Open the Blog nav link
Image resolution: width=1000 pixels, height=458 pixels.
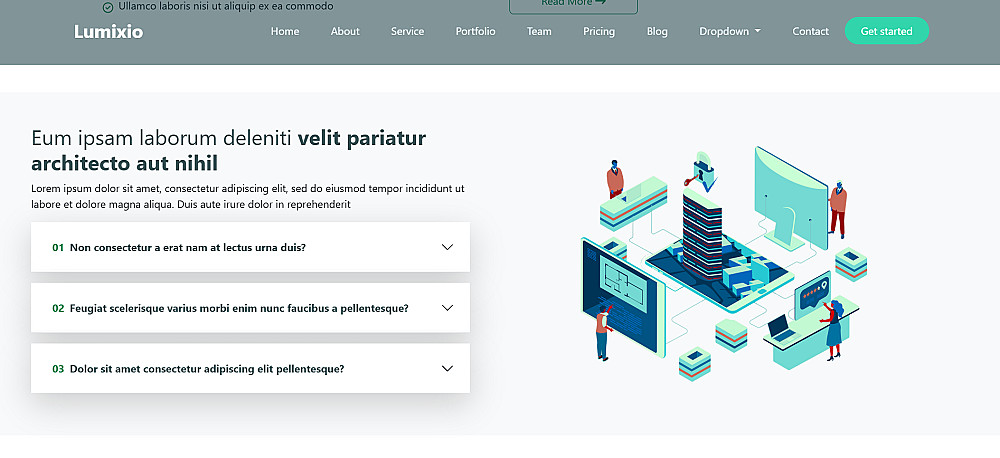657,31
